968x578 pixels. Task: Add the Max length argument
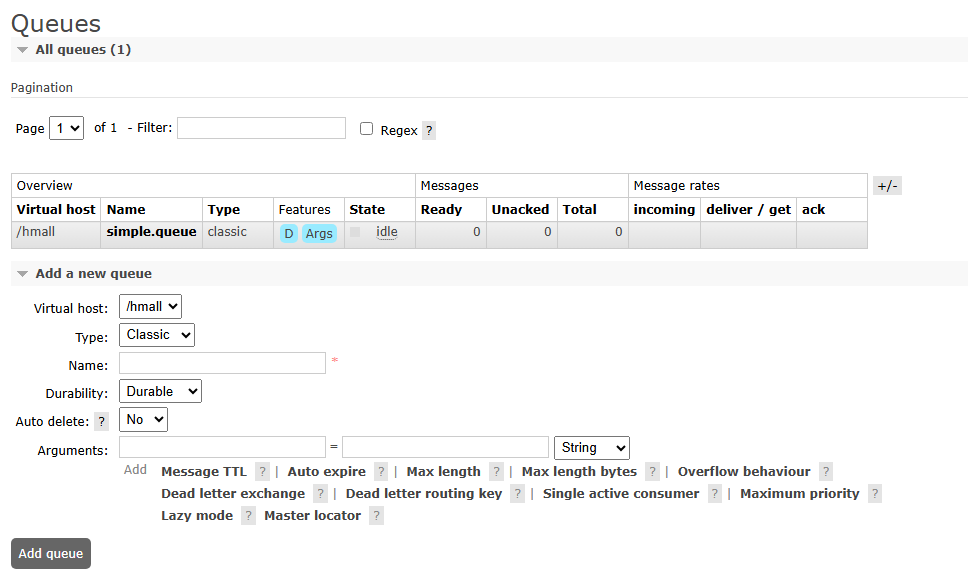(443, 472)
